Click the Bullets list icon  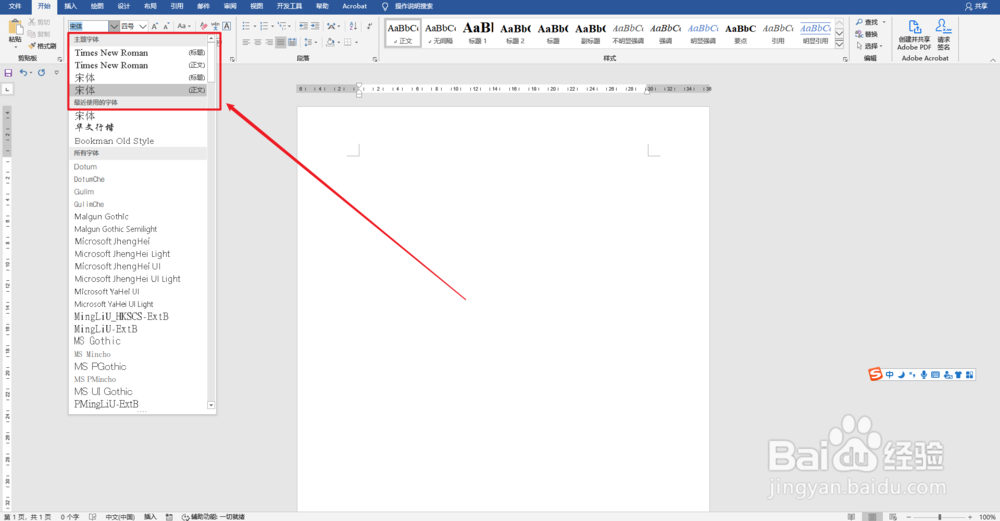click(246, 26)
